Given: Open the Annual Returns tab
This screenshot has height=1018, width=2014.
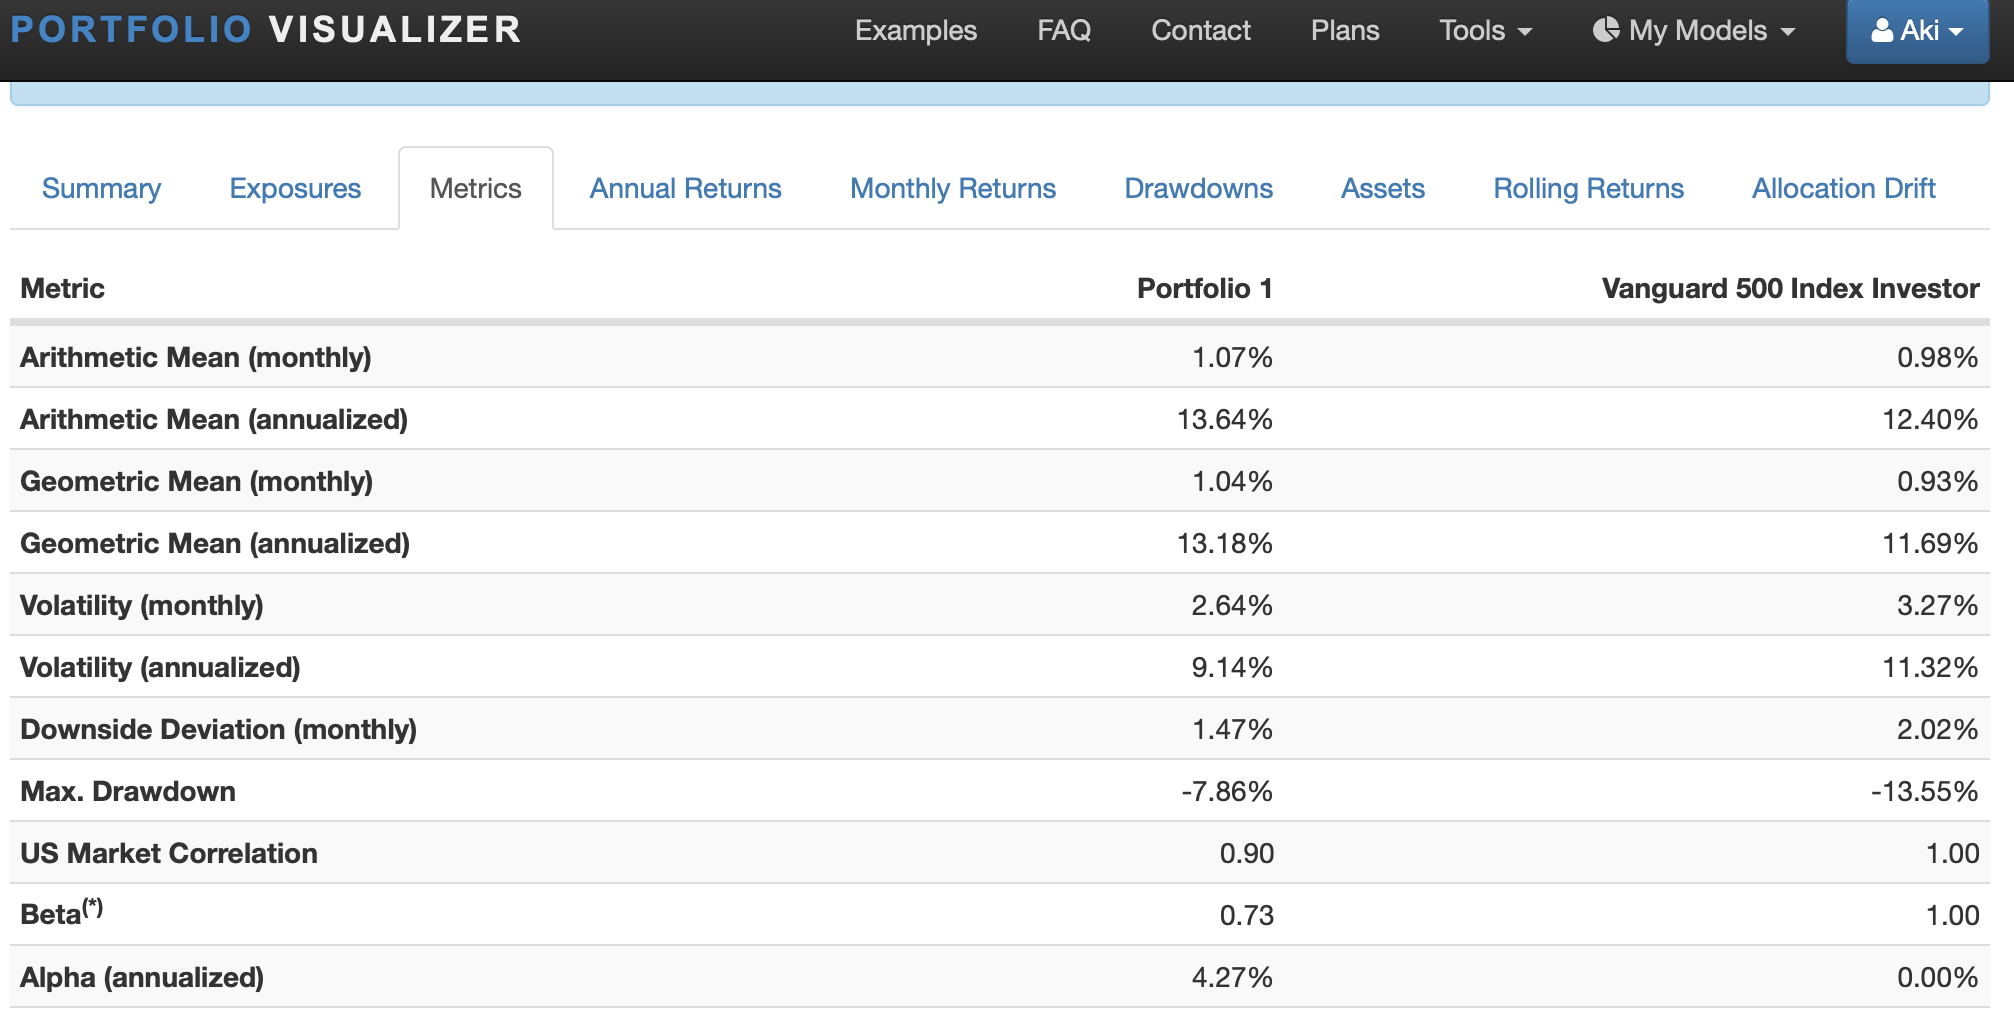Looking at the screenshot, I should pyautogui.click(x=685, y=188).
